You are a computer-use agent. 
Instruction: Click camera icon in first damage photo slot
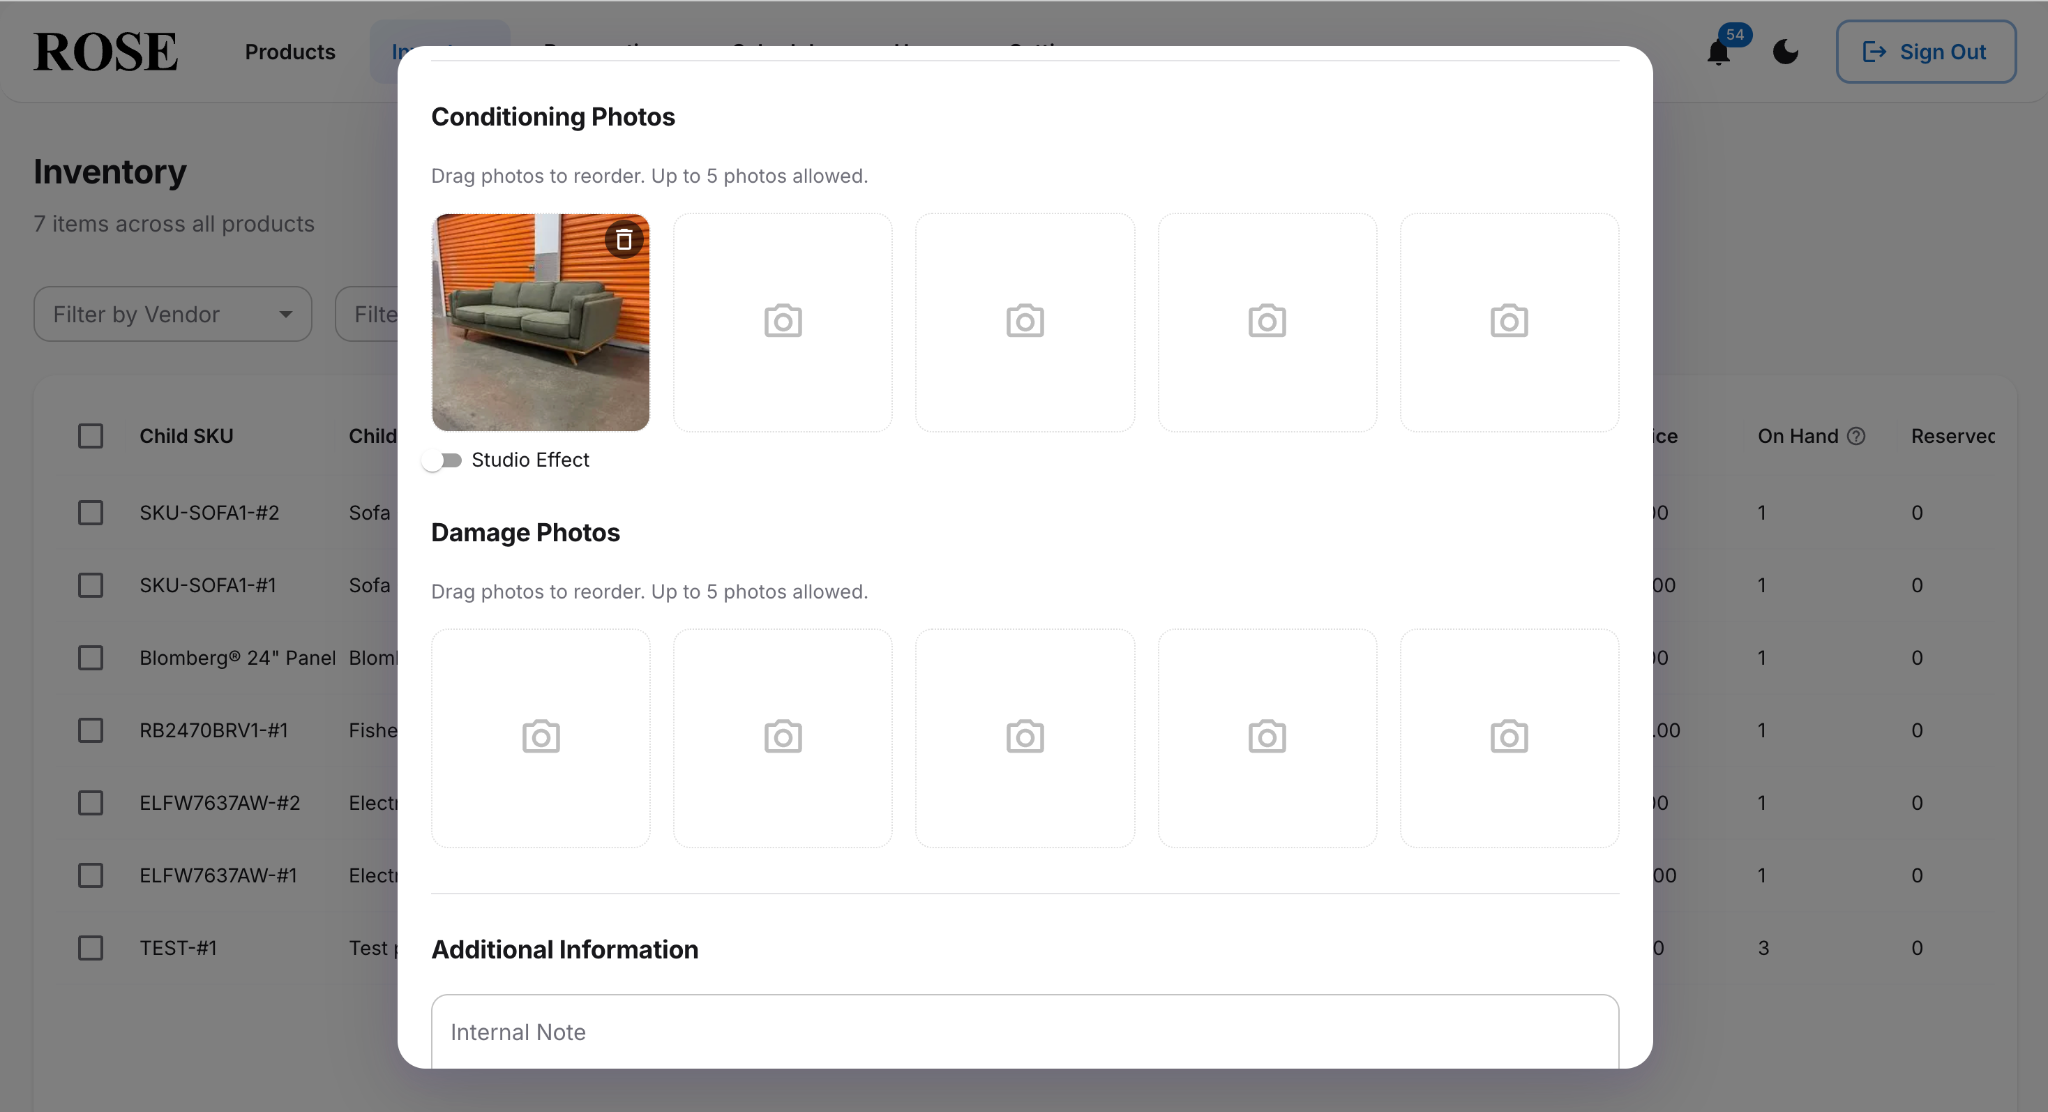(540, 737)
